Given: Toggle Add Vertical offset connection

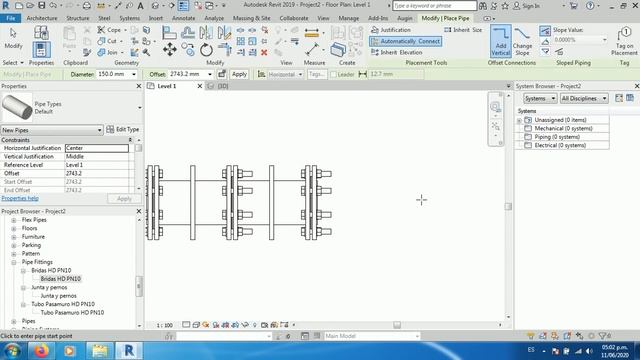Looking at the screenshot, I should point(500,41).
